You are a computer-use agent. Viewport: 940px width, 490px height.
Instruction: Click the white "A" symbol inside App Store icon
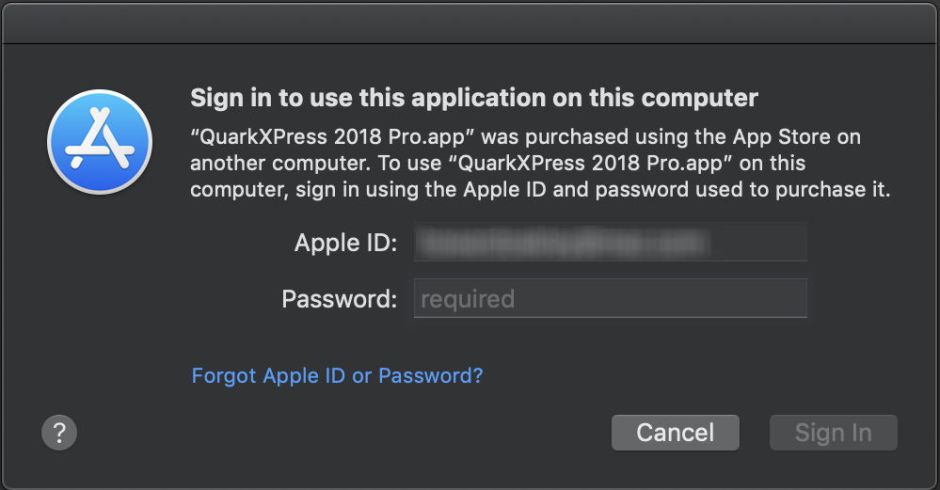pos(99,142)
